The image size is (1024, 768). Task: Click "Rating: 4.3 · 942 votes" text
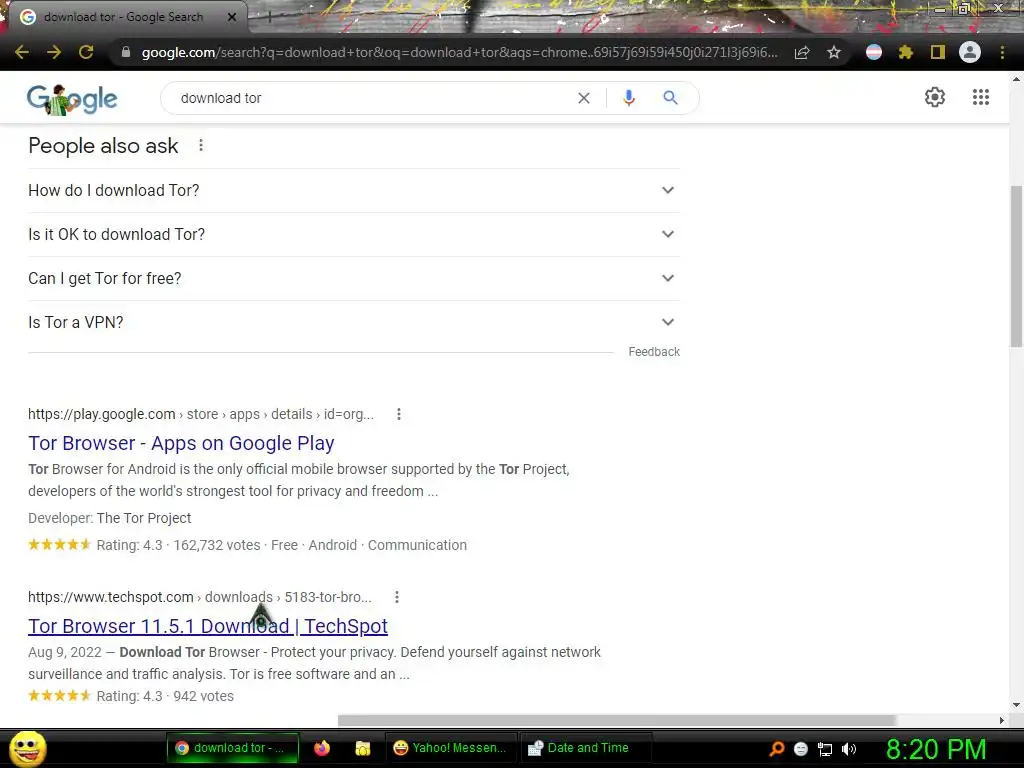click(x=165, y=696)
